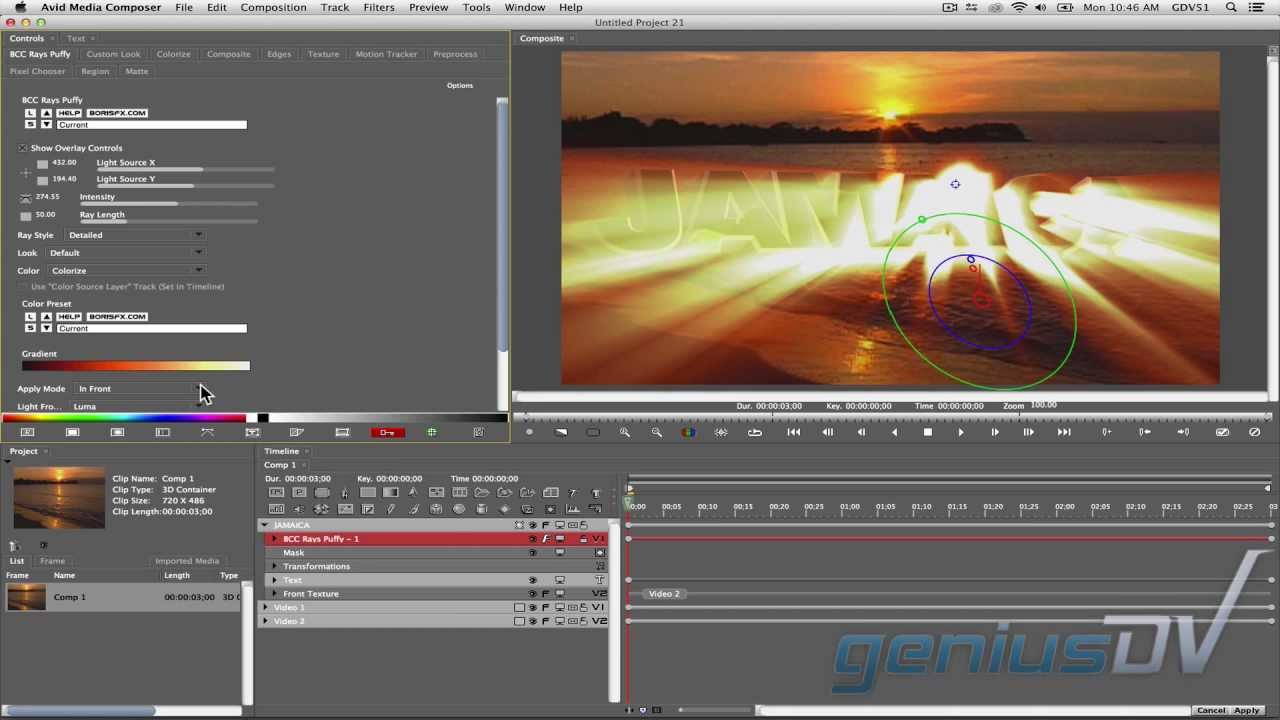Click the T text tool icon in Timeline toolbar

tap(595, 493)
